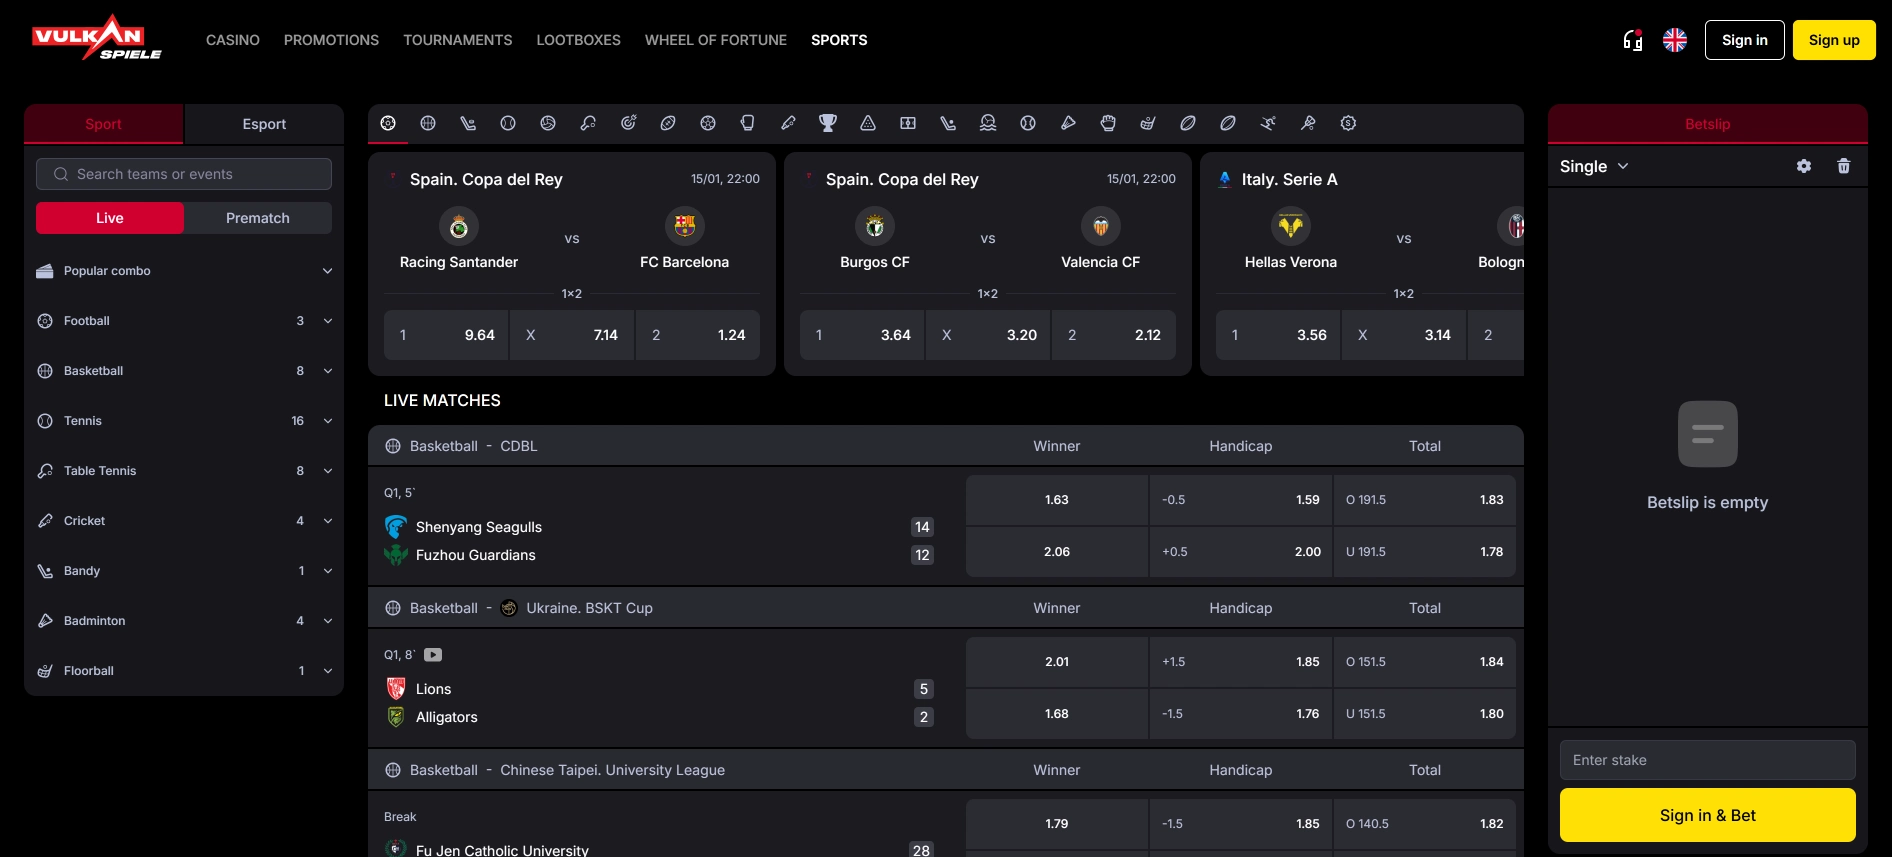Open live stream icon for Lions vs Alligators

click(x=433, y=655)
